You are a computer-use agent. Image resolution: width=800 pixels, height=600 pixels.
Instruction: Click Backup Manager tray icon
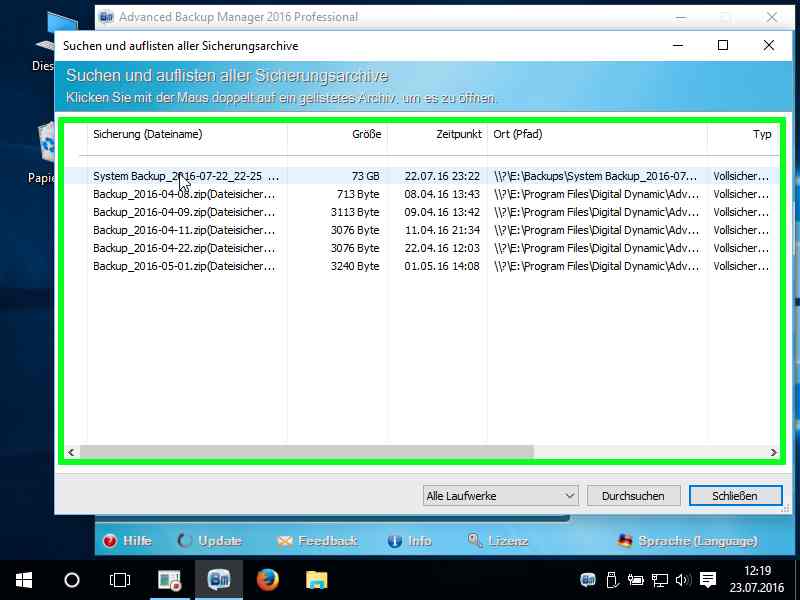pyautogui.click(x=588, y=580)
